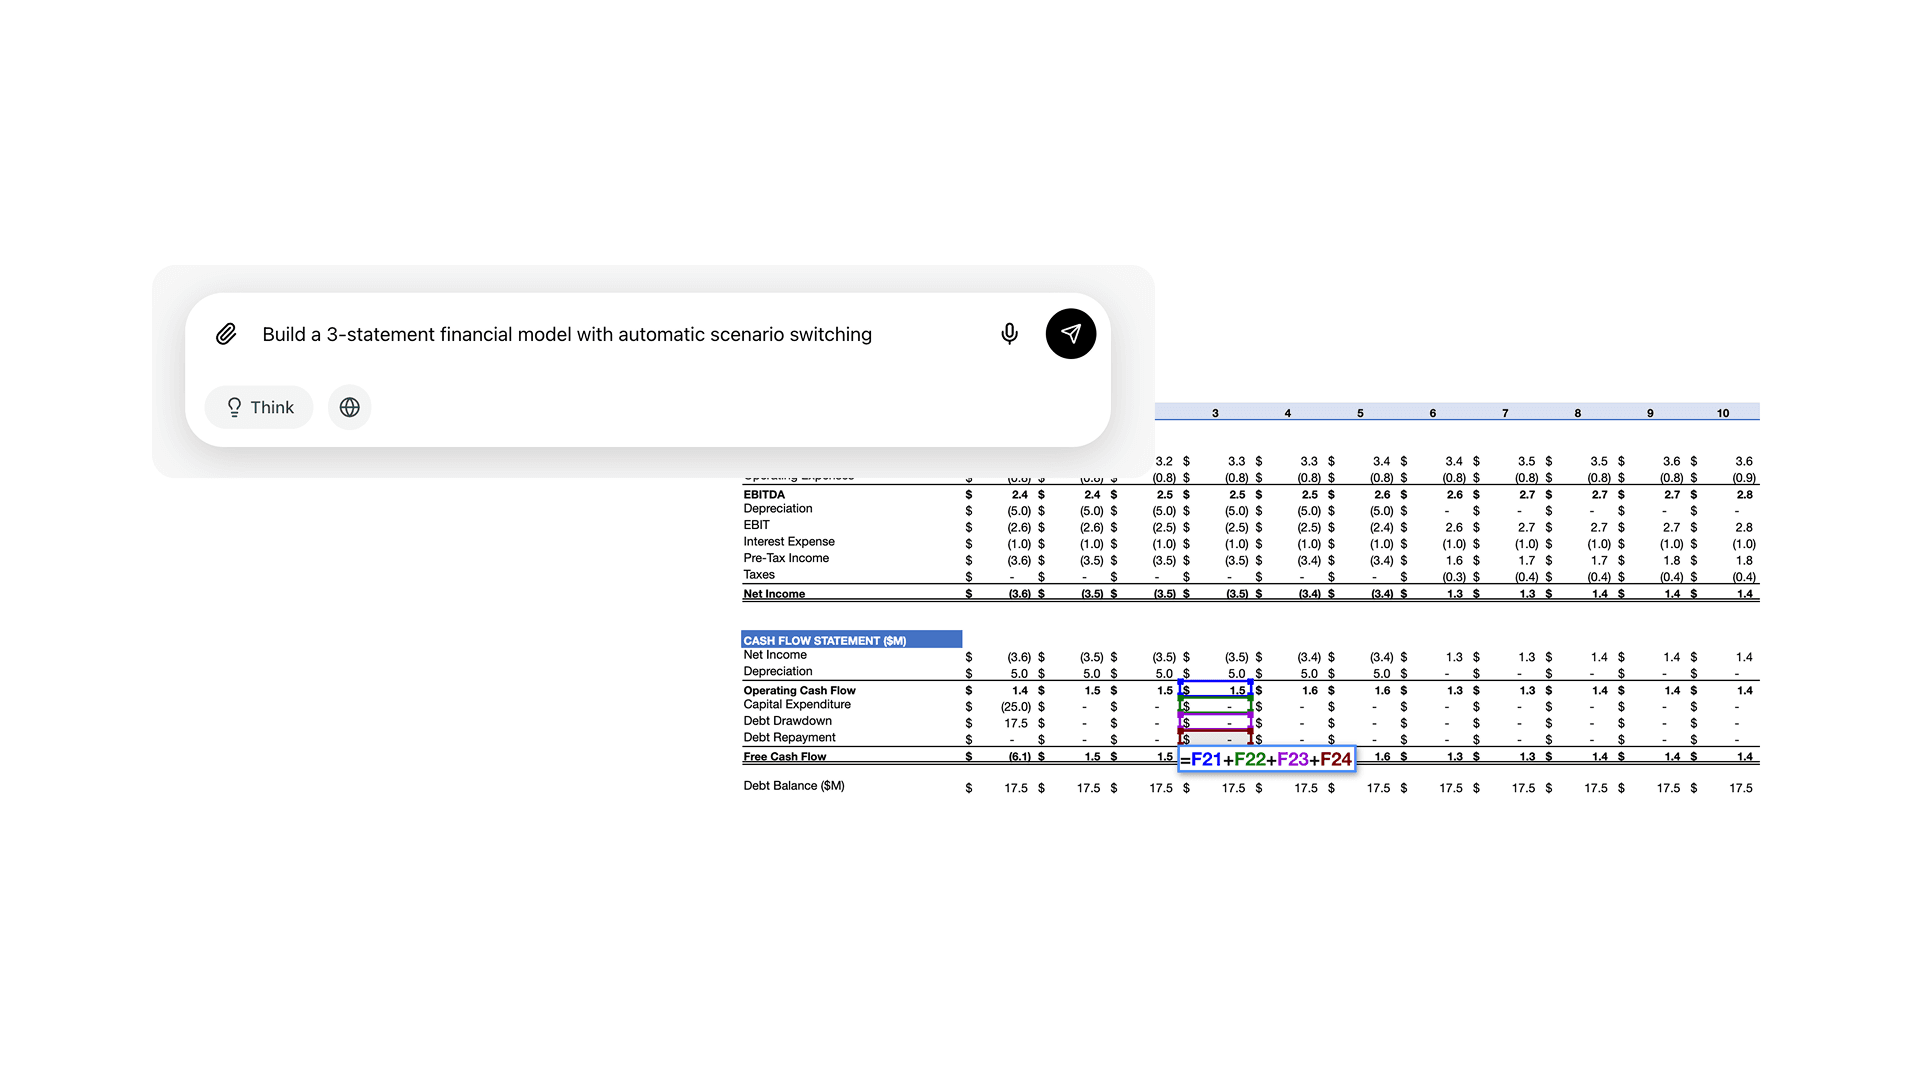The width and height of the screenshot is (1920, 1080).
Task: Click the paperclip attach file icon
Action: pos(226,334)
